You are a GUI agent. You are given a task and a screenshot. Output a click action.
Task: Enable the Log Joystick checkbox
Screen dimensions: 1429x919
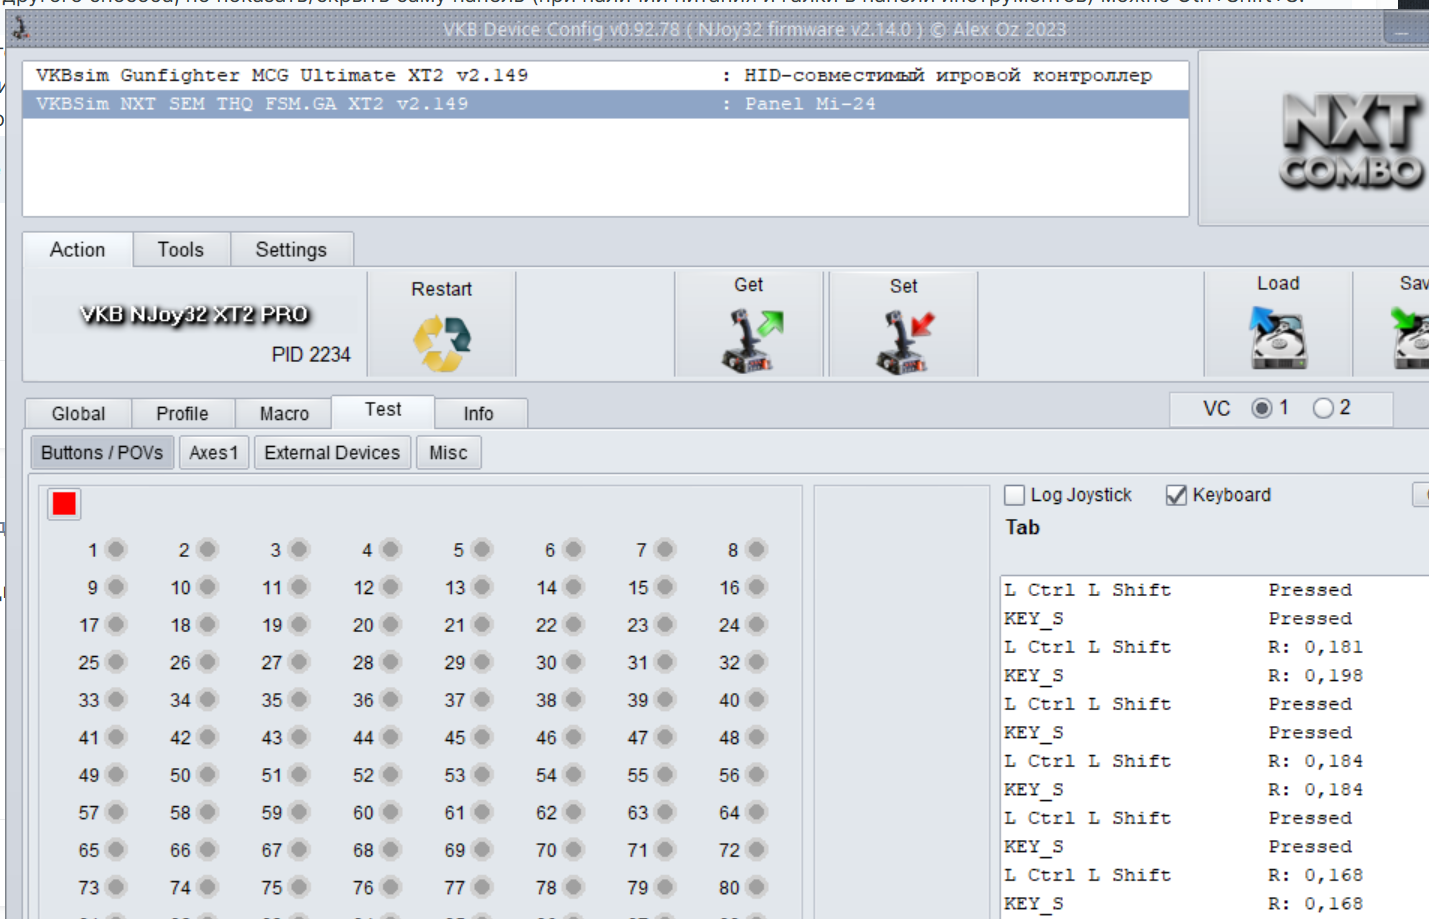[x=1014, y=495]
